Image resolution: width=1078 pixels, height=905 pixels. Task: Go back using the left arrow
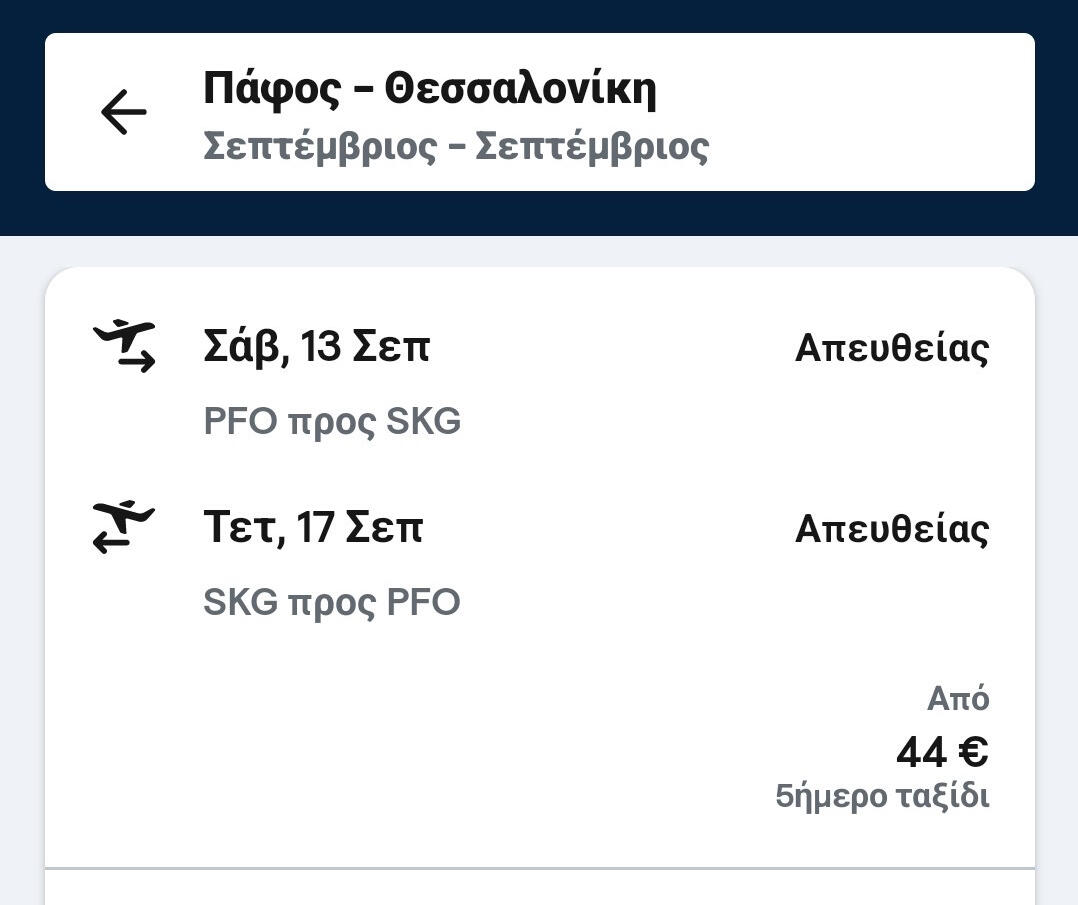tap(124, 112)
